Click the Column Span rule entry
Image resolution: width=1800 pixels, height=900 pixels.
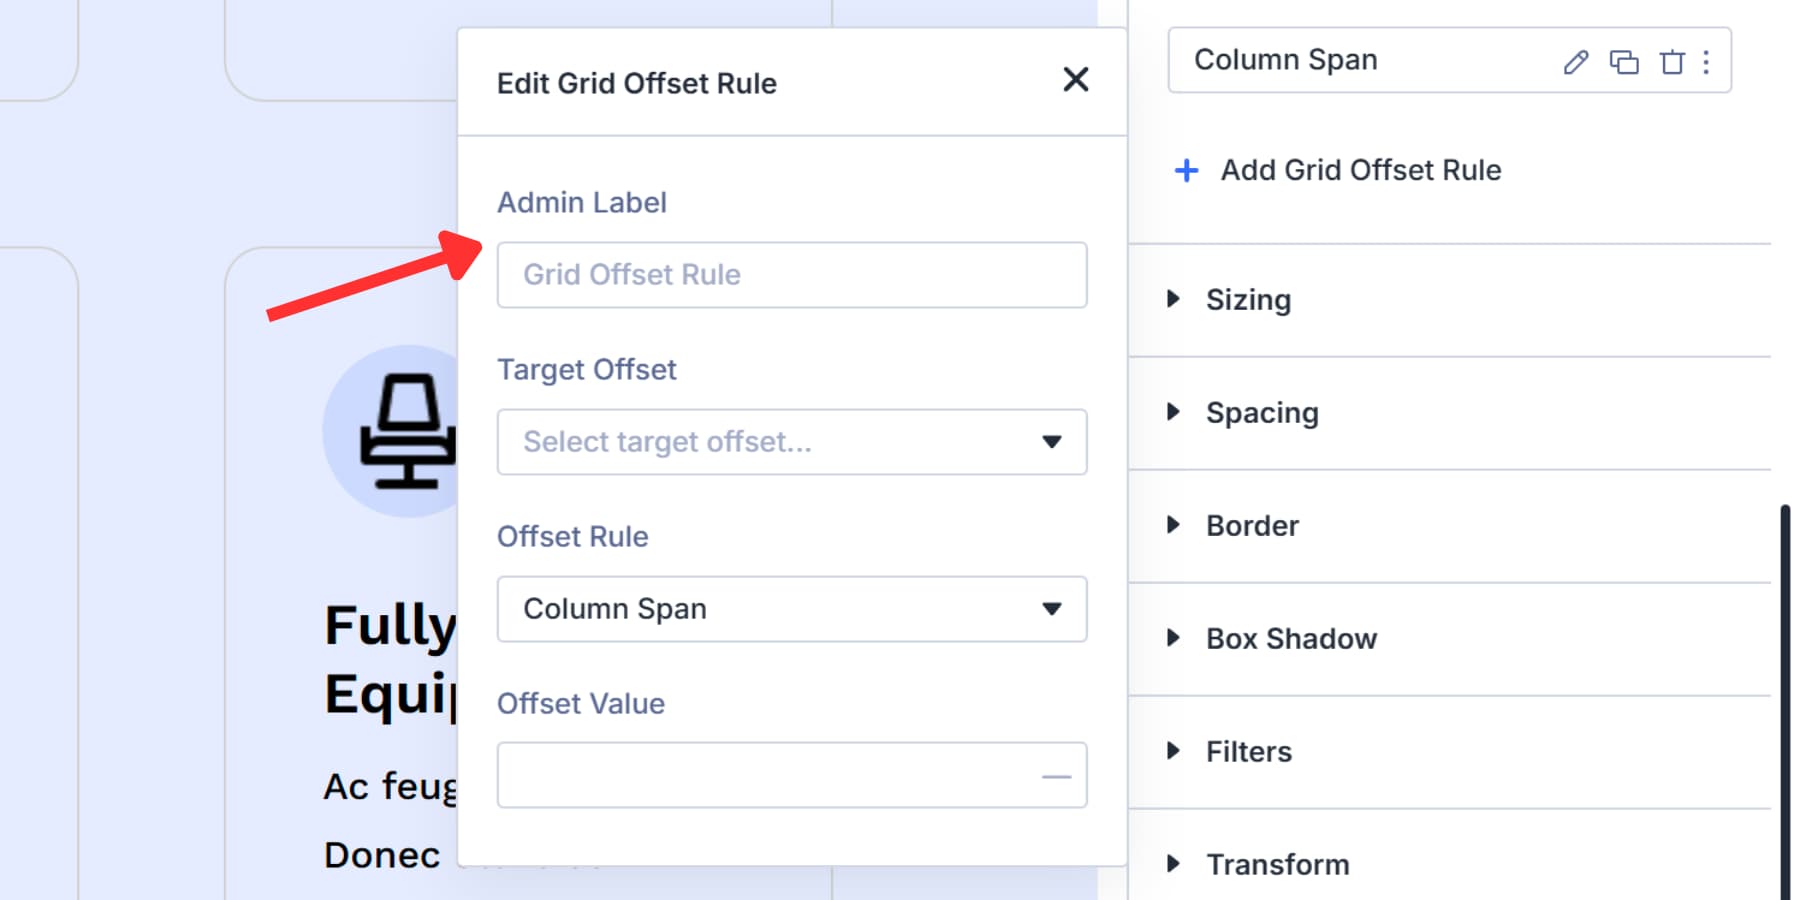[1286, 60]
